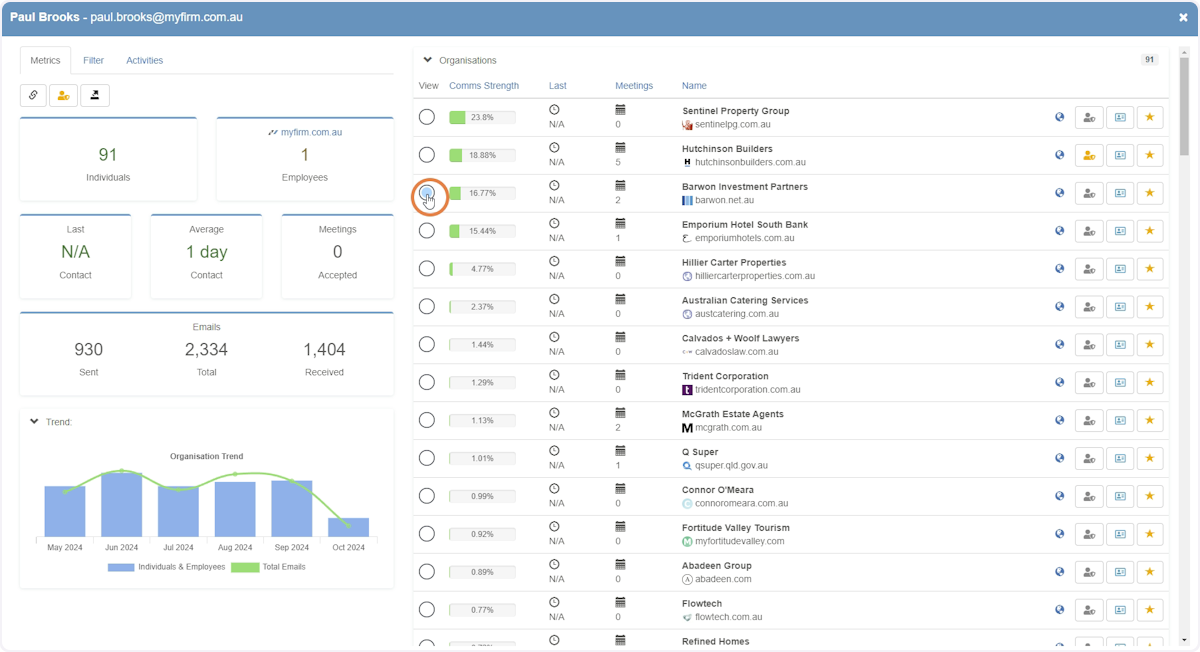
Task: Switch to the Filter tab
Action: (x=93, y=60)
